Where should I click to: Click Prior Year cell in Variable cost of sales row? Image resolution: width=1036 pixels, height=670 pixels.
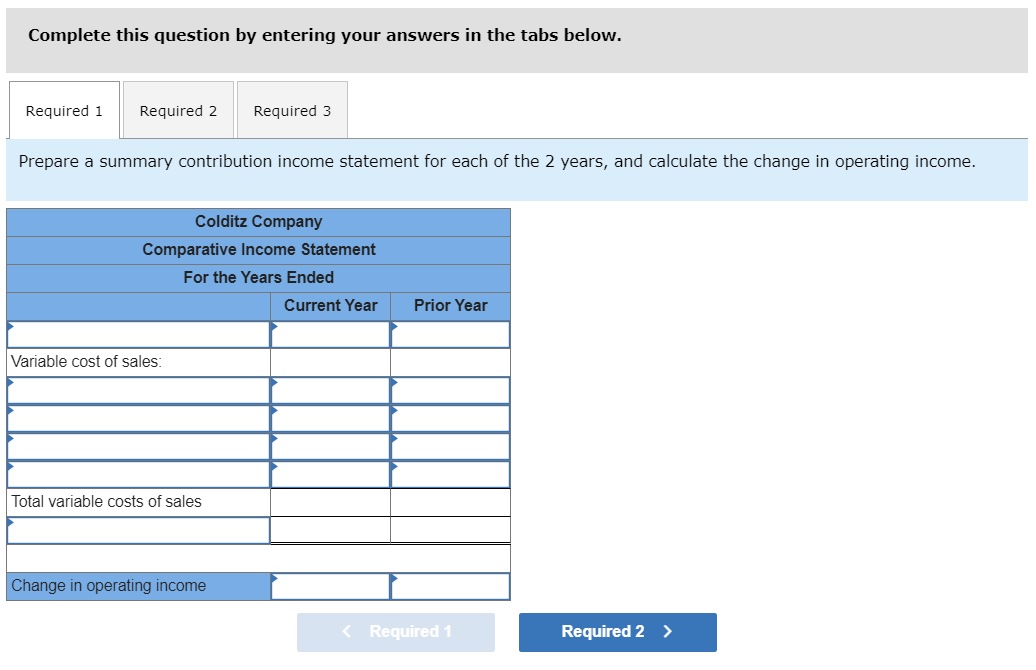tap(450, 362)
